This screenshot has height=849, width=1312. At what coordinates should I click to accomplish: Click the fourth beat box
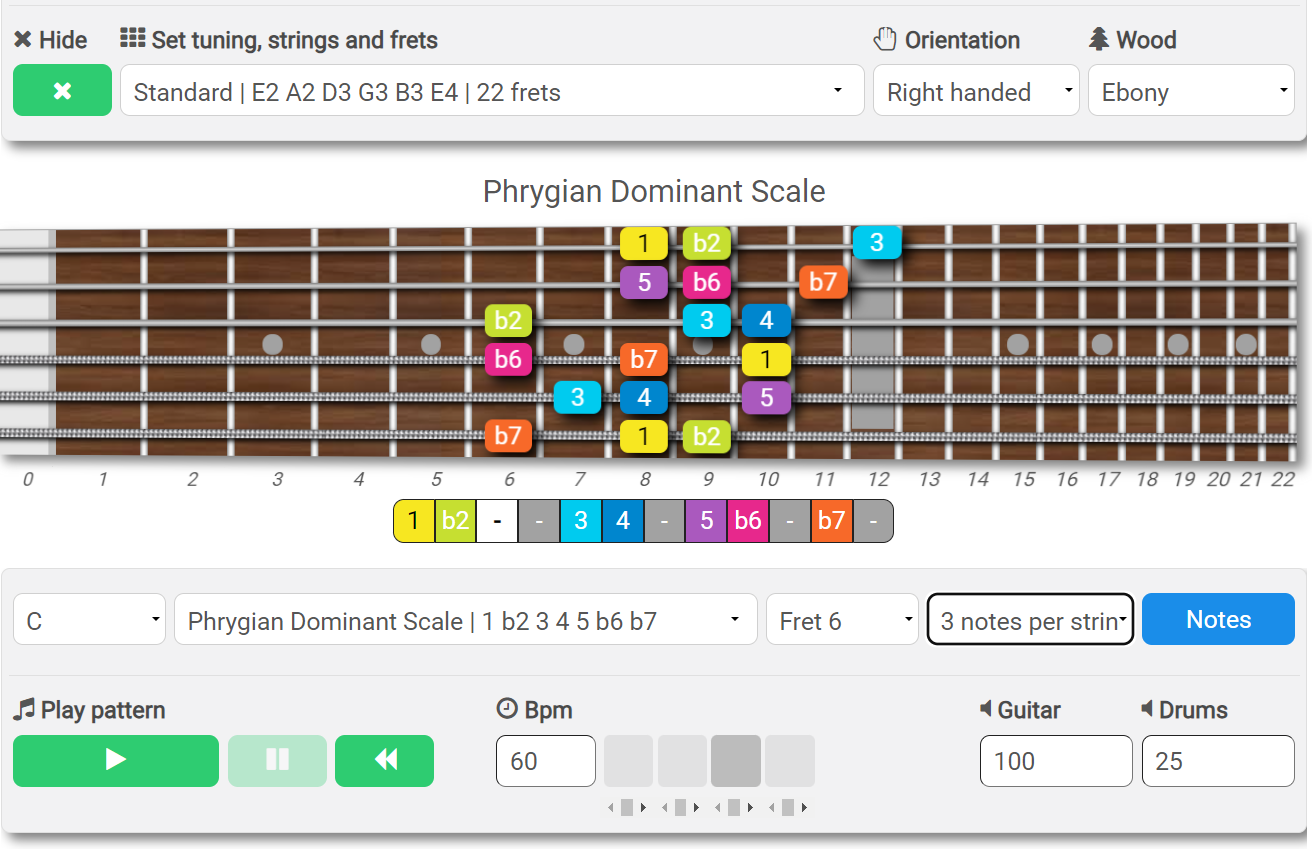[790, 761]
